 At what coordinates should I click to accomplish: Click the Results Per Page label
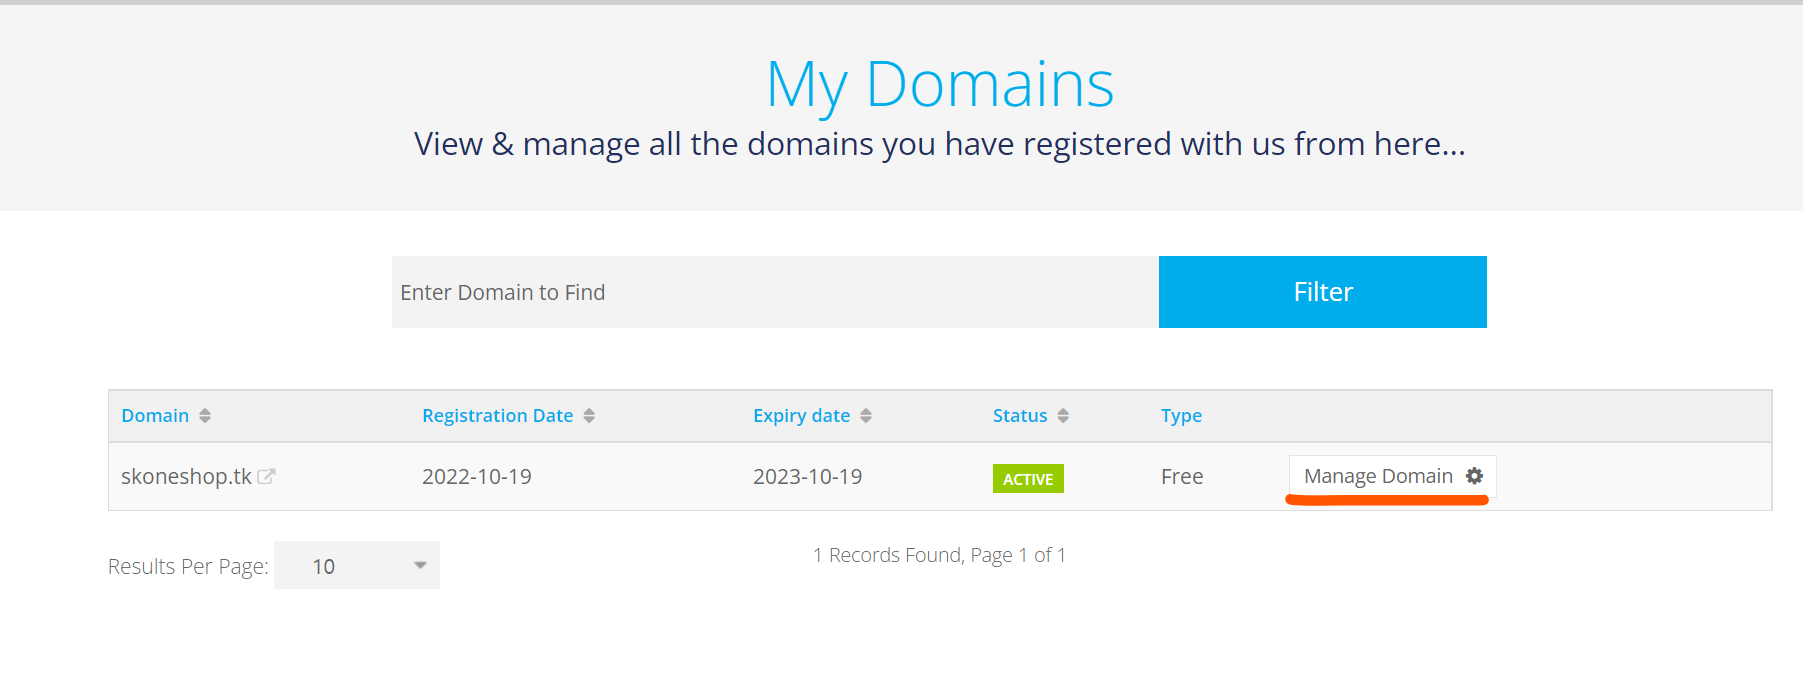click(x=188, y=567)
